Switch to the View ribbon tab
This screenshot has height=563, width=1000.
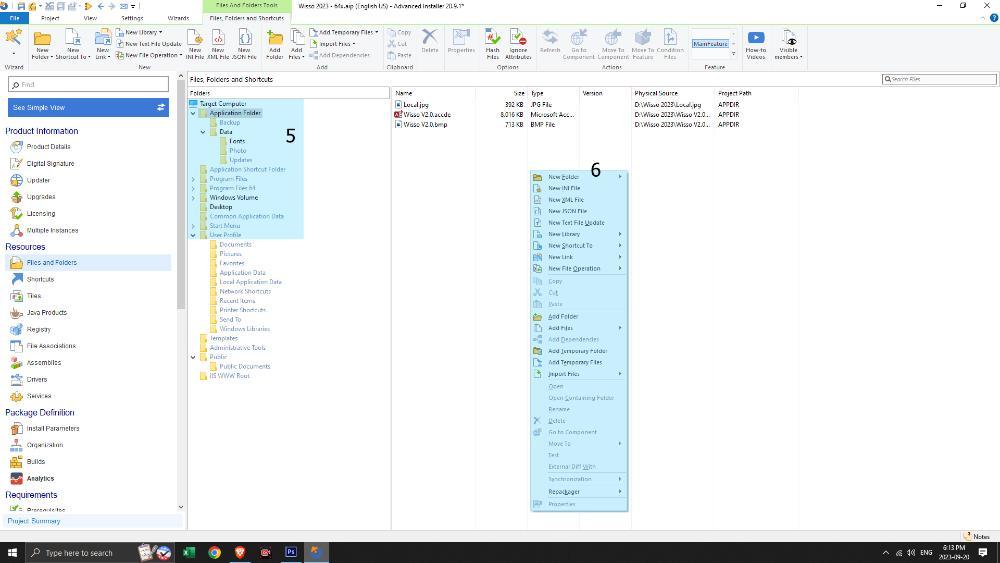pyautogui.click(x=90, y=18)
